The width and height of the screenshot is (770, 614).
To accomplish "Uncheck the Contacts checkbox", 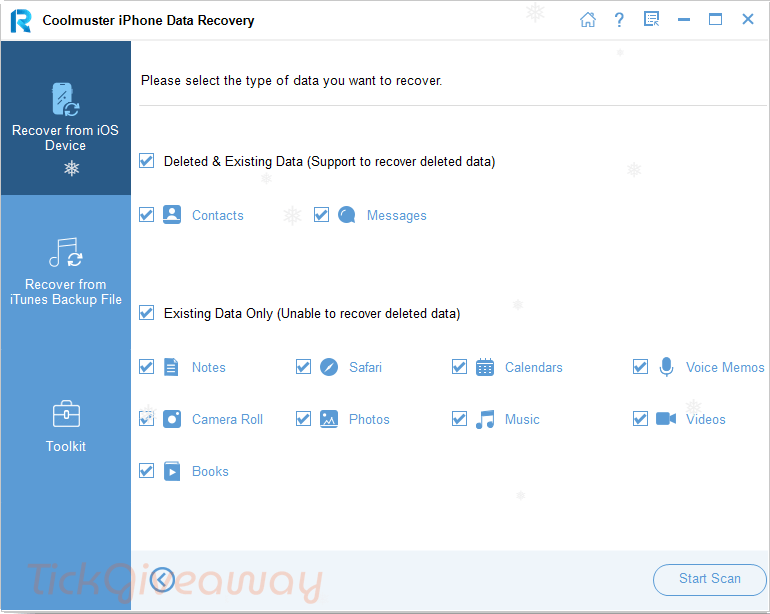I will [146, 215].
